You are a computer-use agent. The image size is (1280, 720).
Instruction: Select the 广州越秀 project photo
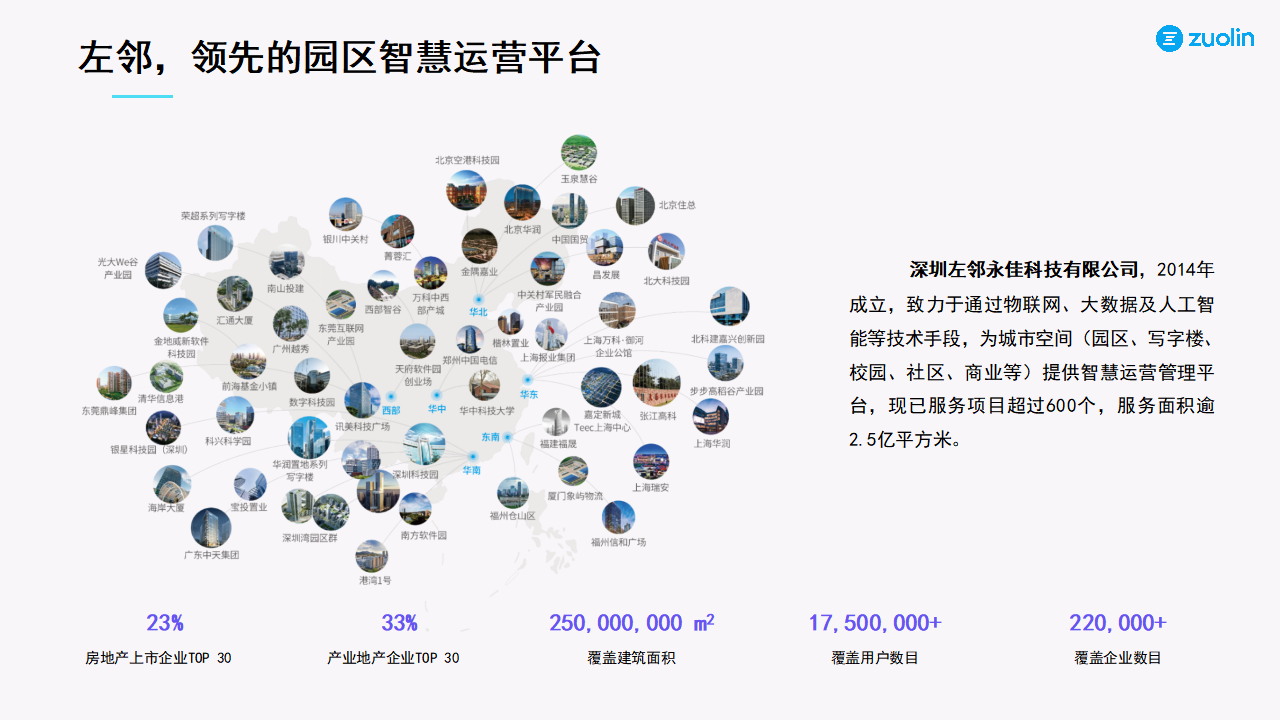pyautogui.click(x=291, y=324)
